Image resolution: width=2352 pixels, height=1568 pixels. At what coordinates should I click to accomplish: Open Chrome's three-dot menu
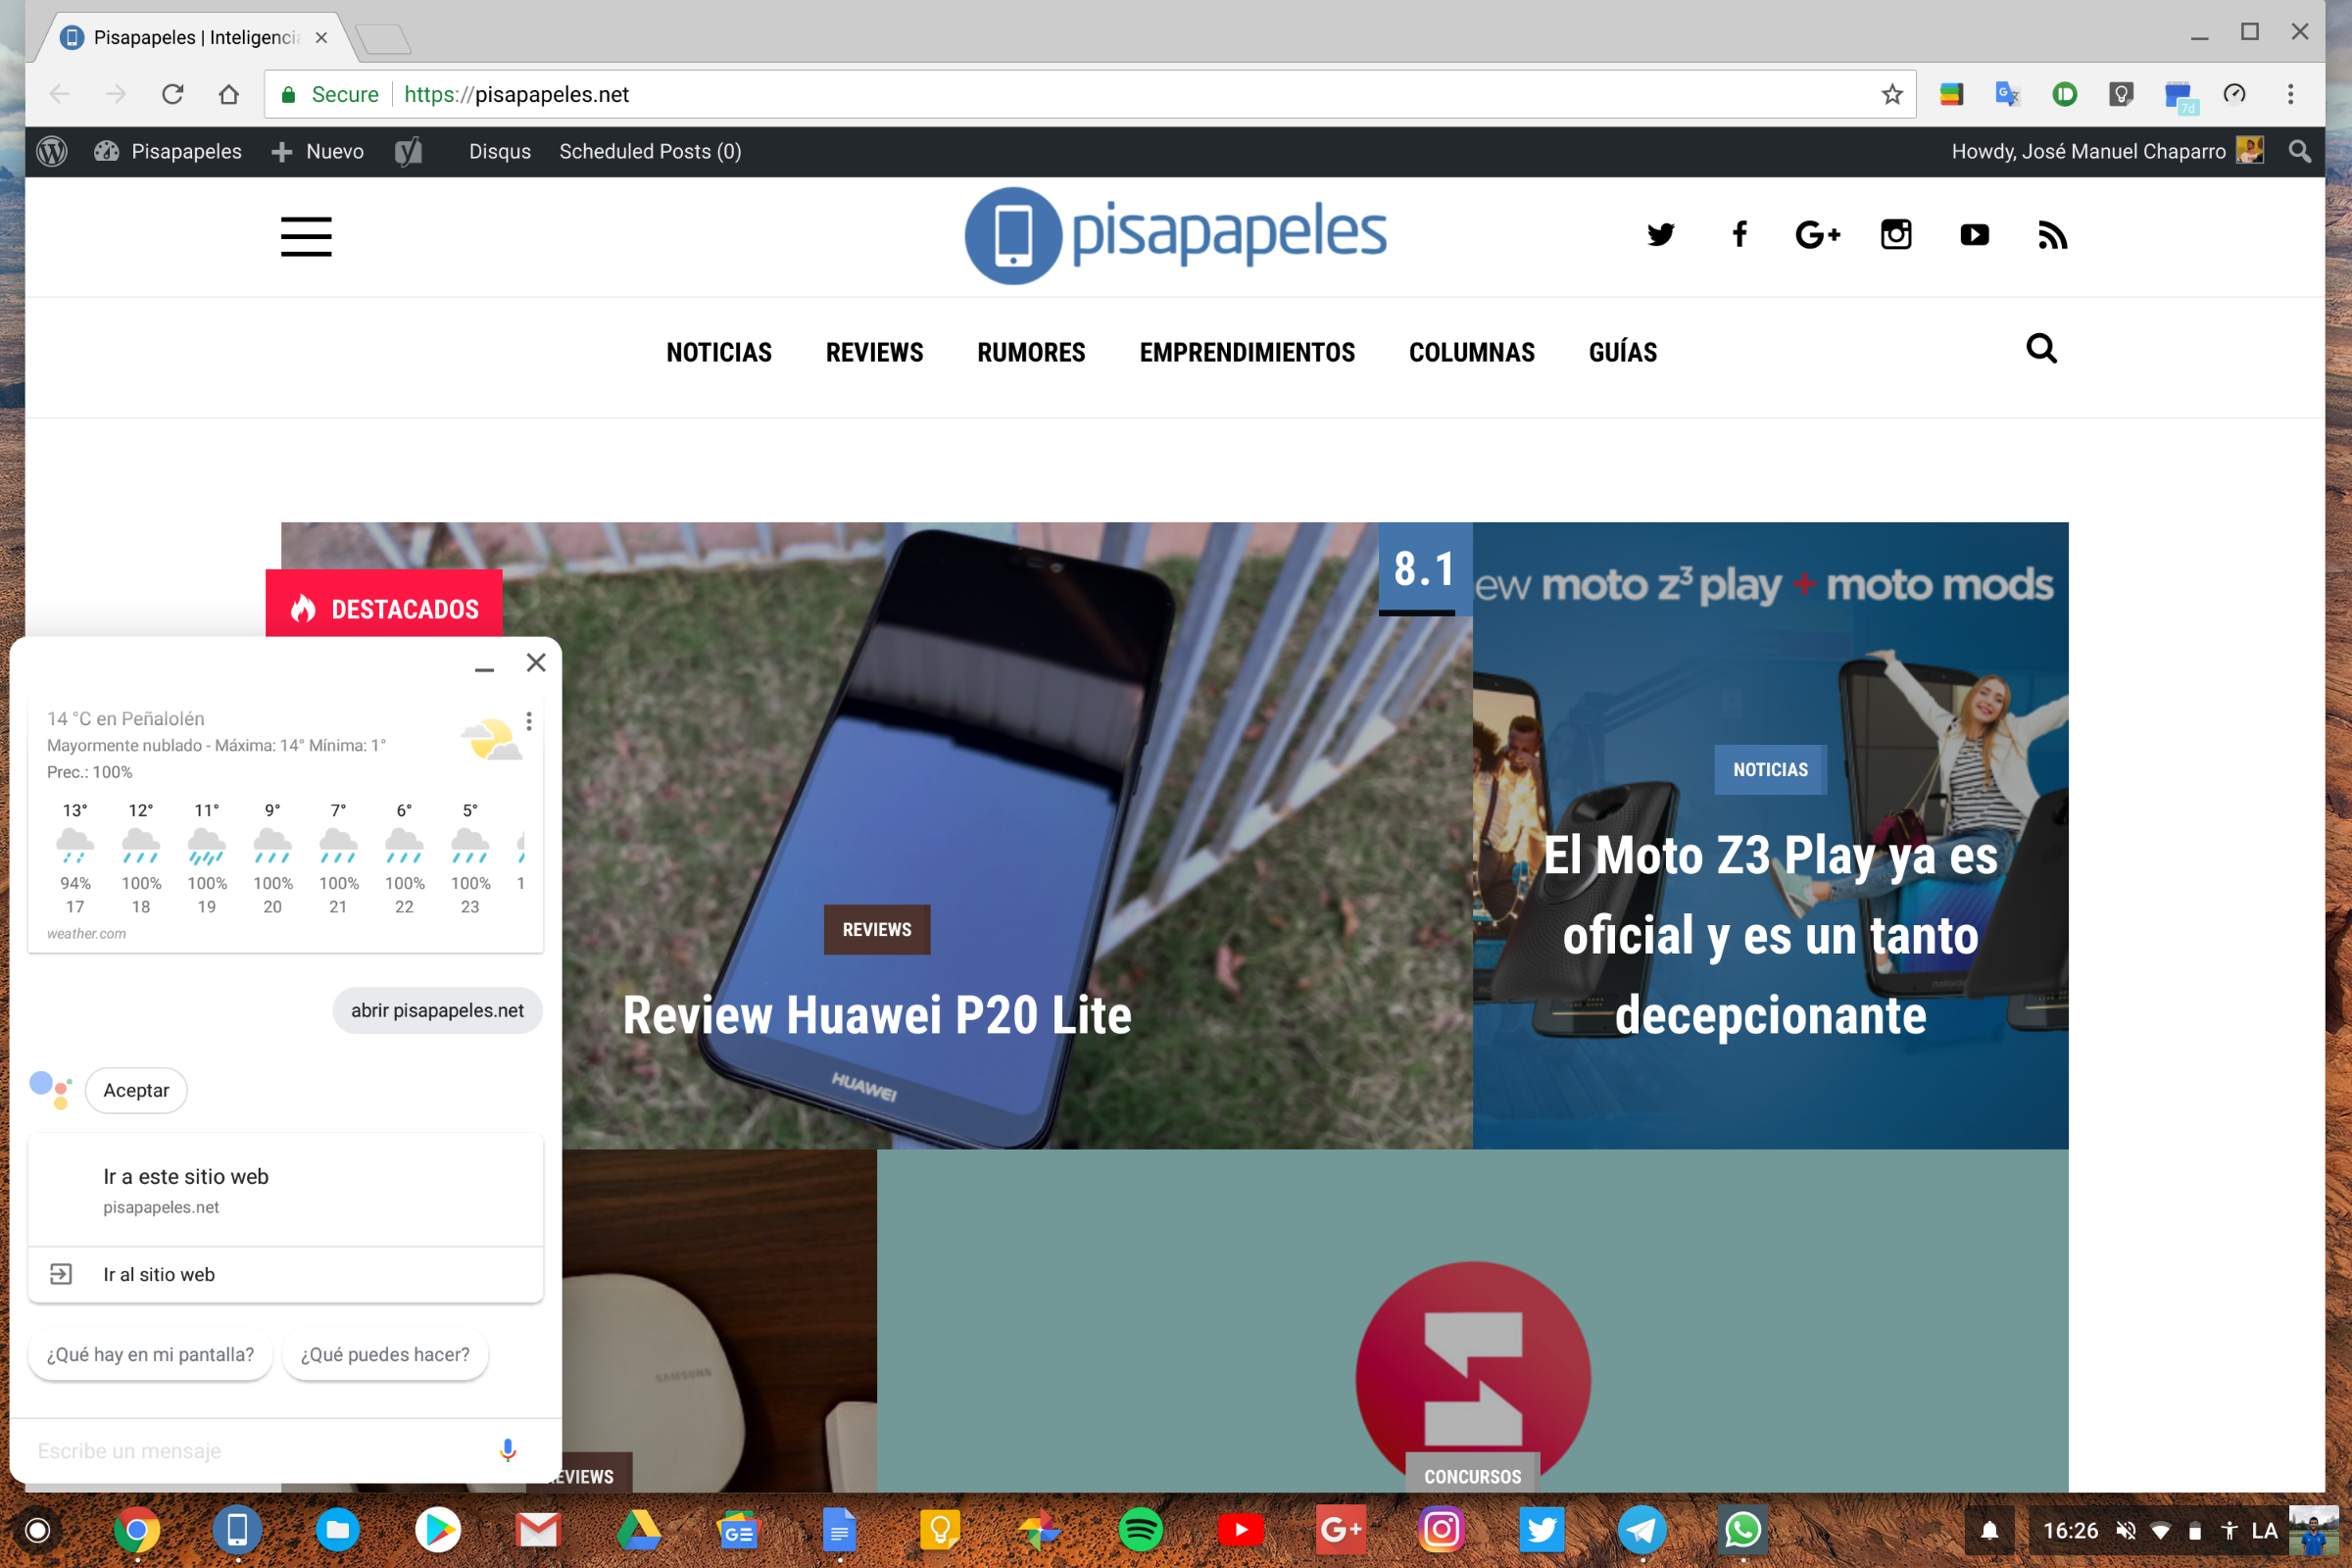coord(2290,94)
